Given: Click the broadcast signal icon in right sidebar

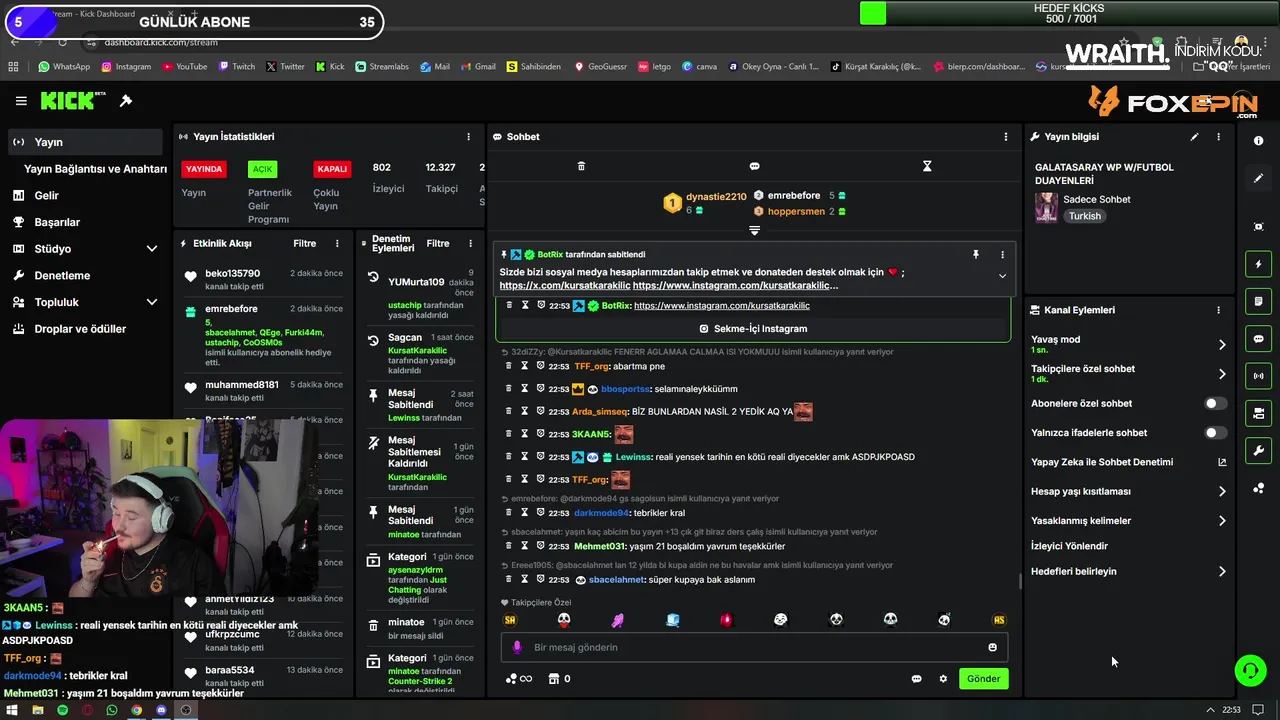Looking at the screenshot, I should [x=1258, y=376].
